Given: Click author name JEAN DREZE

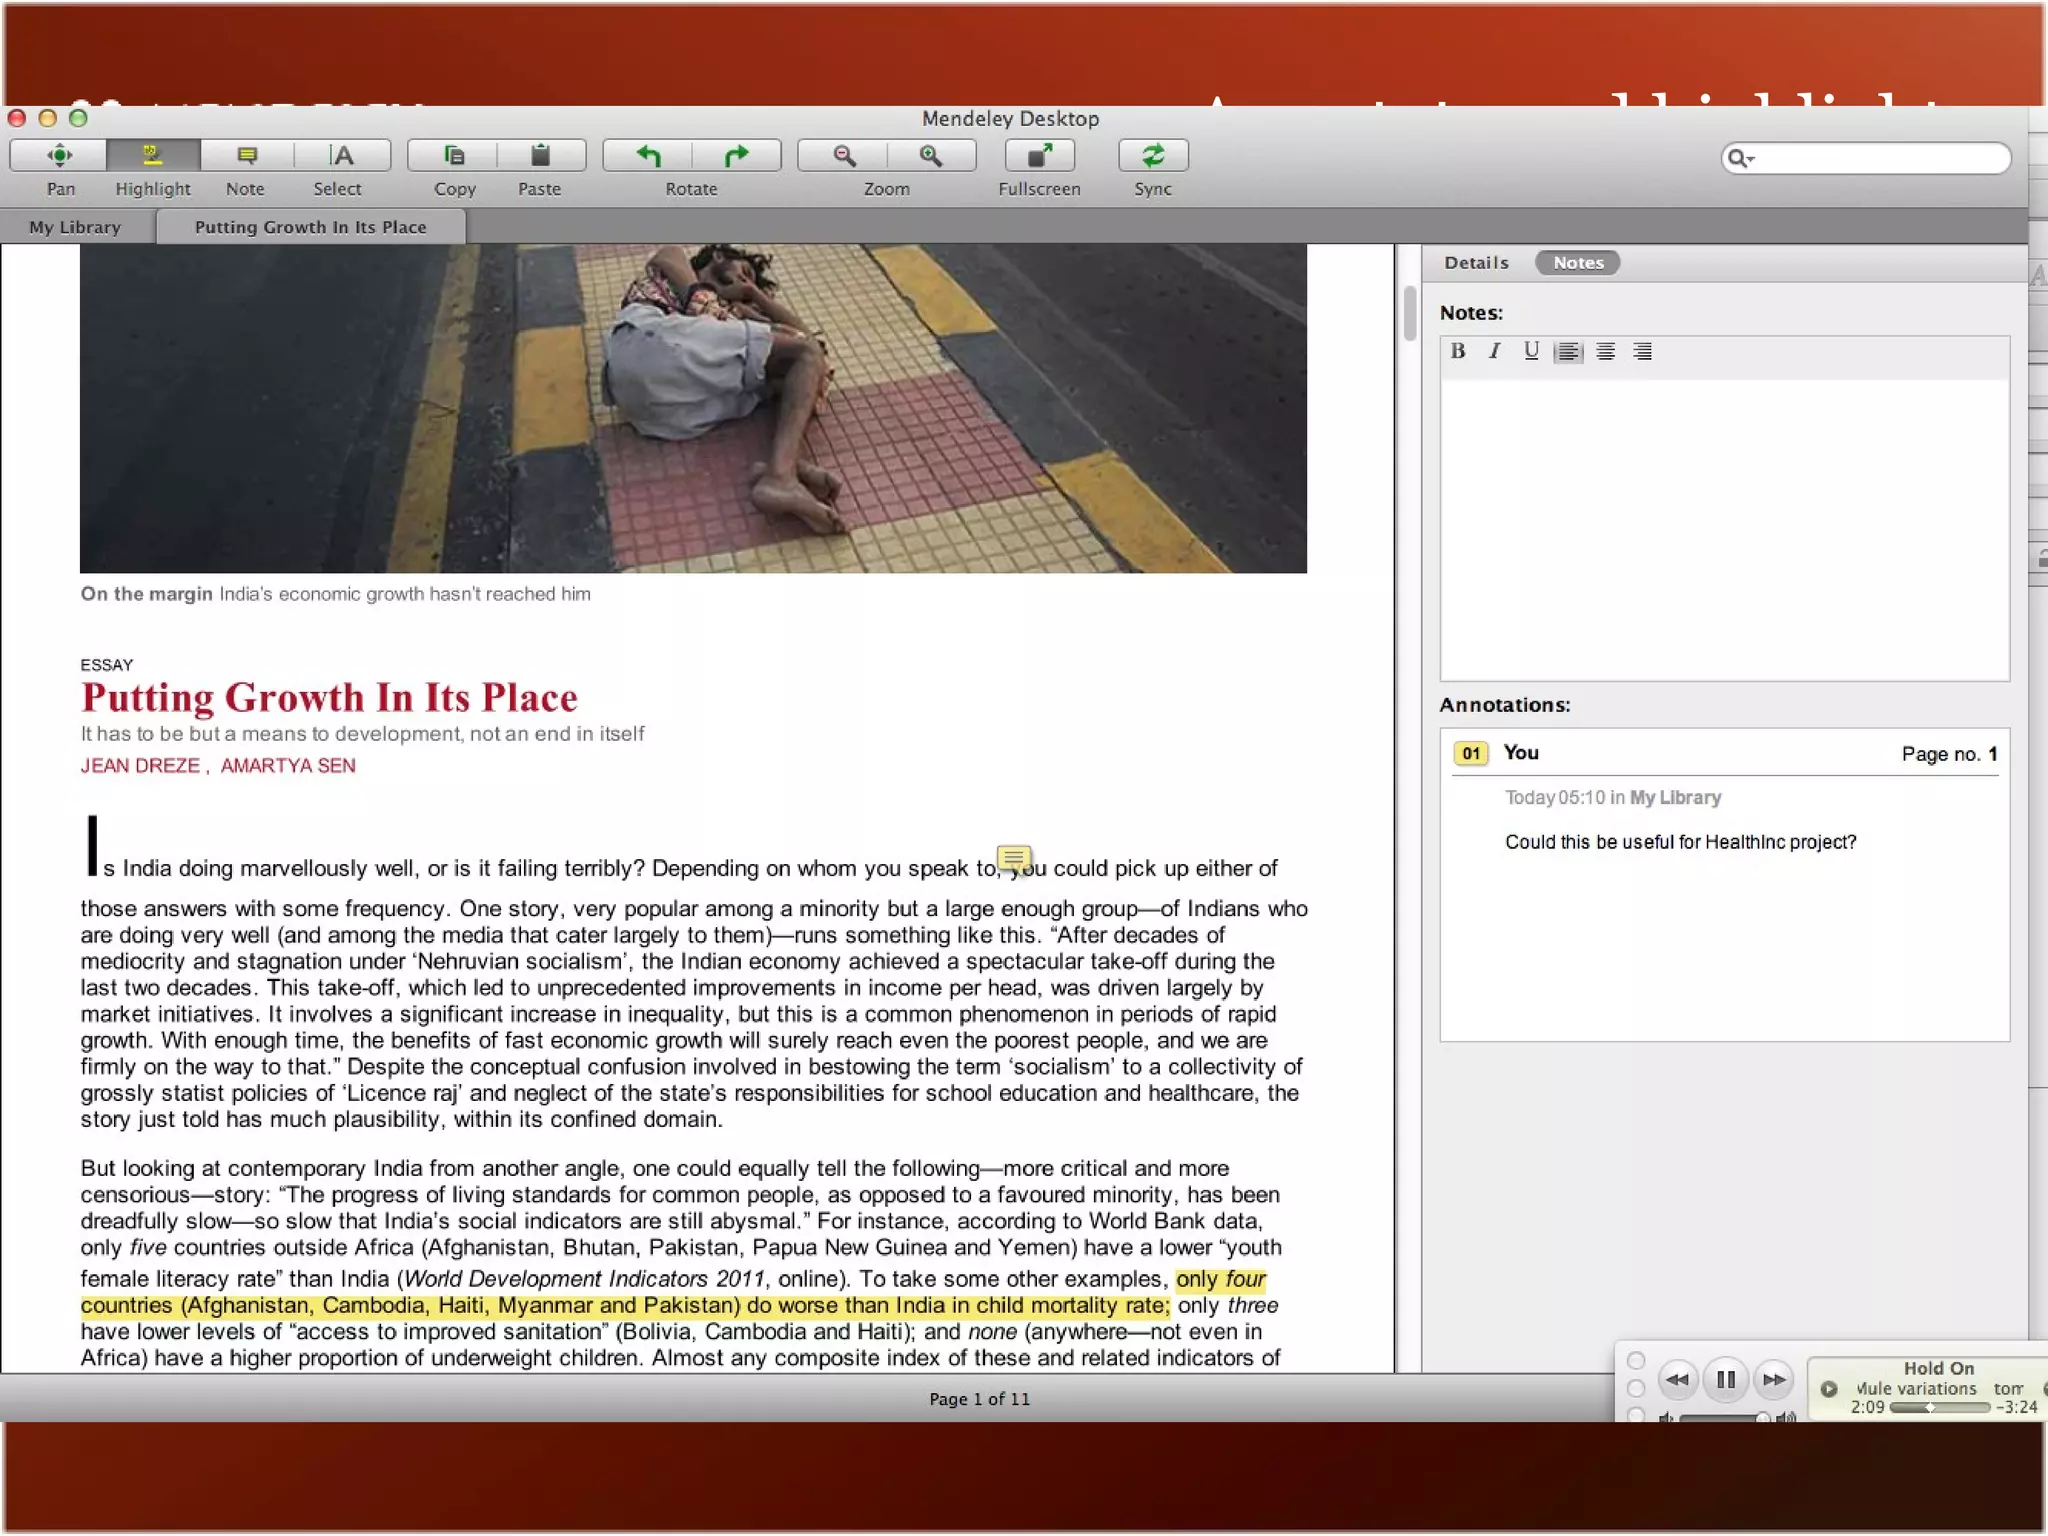Looking at the screenshot, I should point(140,766).
